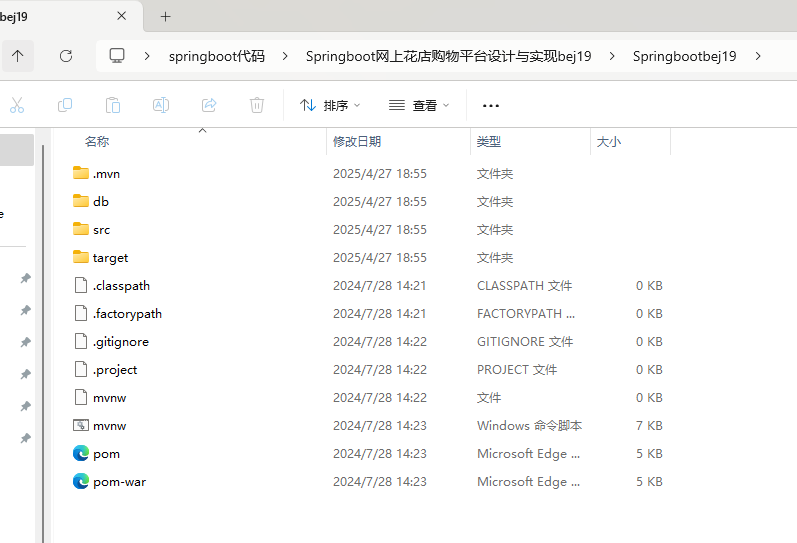797x543 pixels.
Task: Sort by 修改日期 column header
Action: tap(357, 141)
